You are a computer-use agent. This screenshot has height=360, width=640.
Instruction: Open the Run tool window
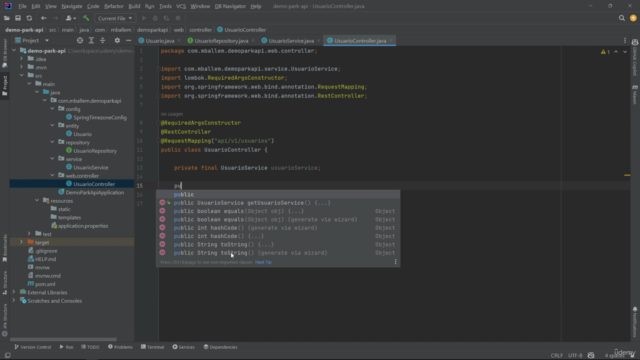[66, 347]
